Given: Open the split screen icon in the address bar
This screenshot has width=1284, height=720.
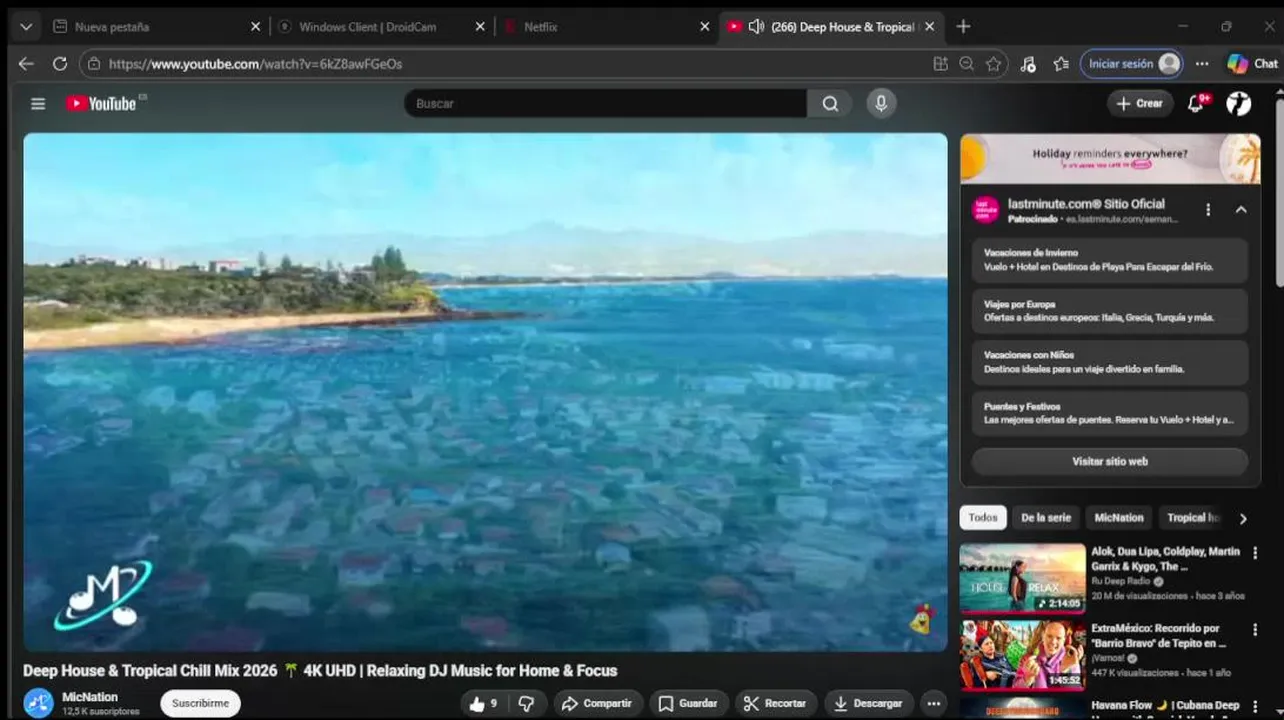Looking at the screenshot, I should point(940,64).
